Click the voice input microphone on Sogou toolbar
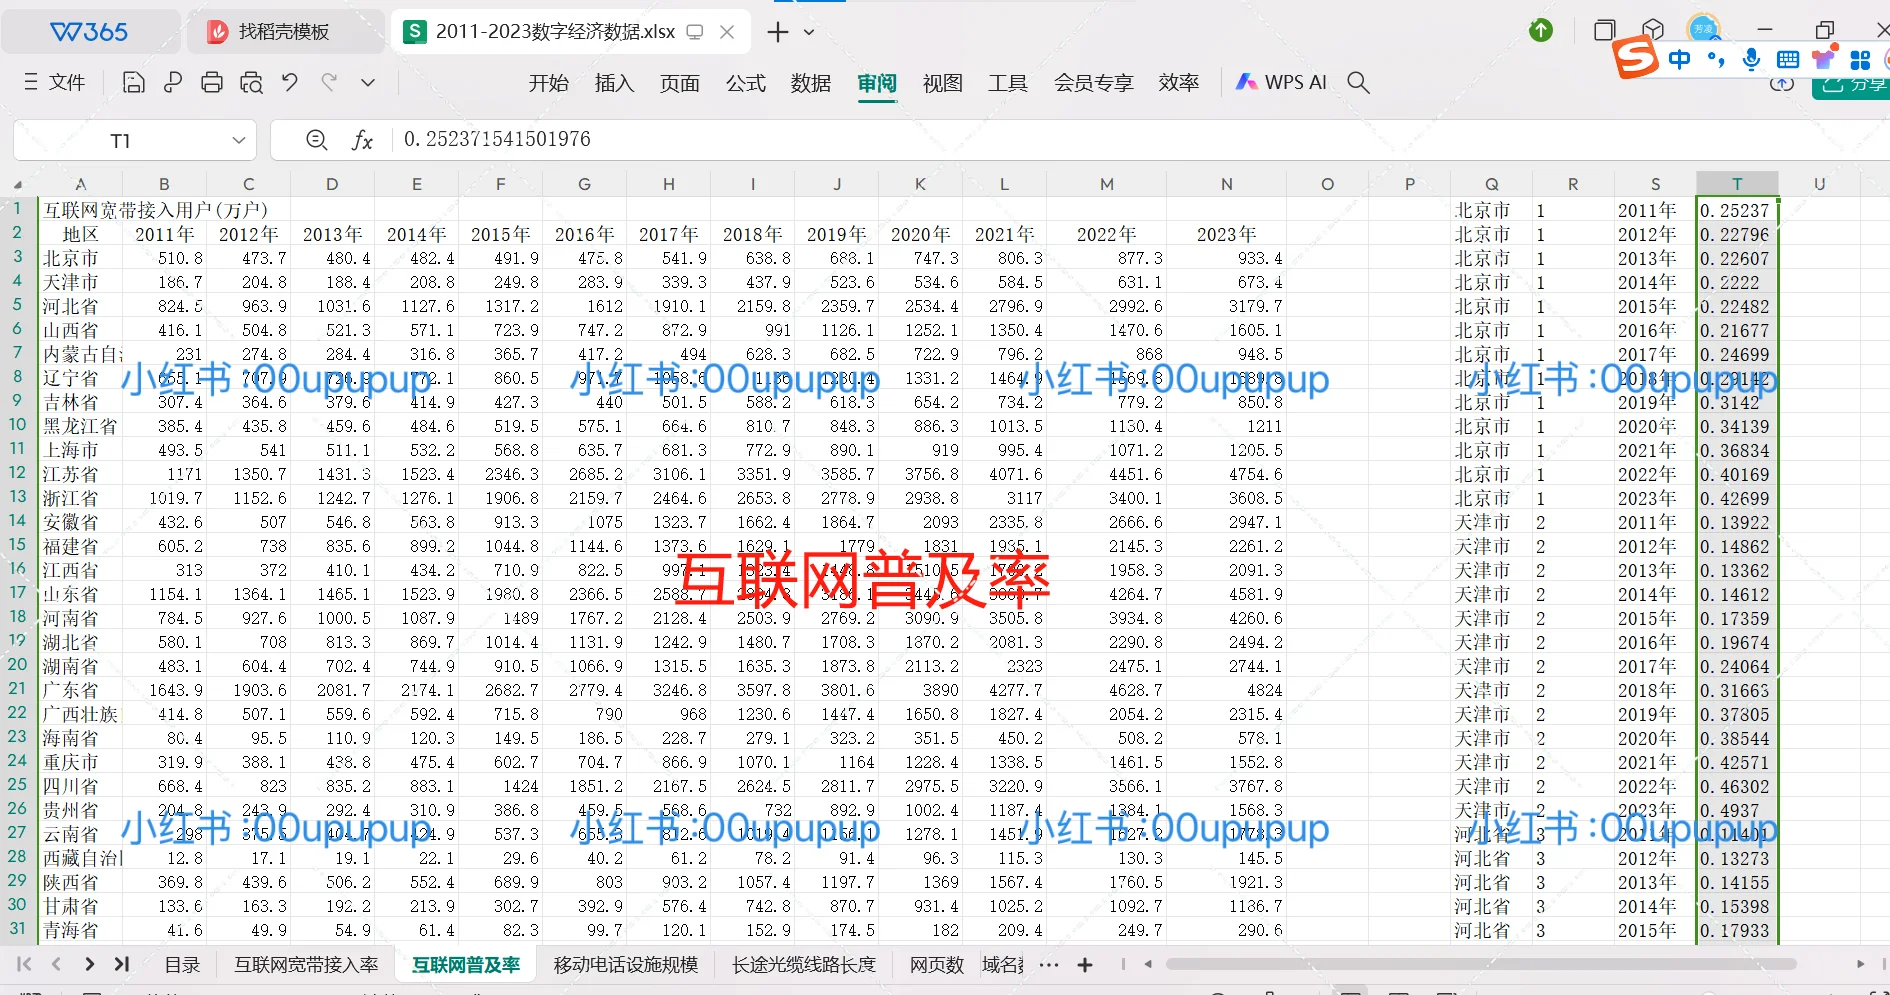 point(1751,60)
